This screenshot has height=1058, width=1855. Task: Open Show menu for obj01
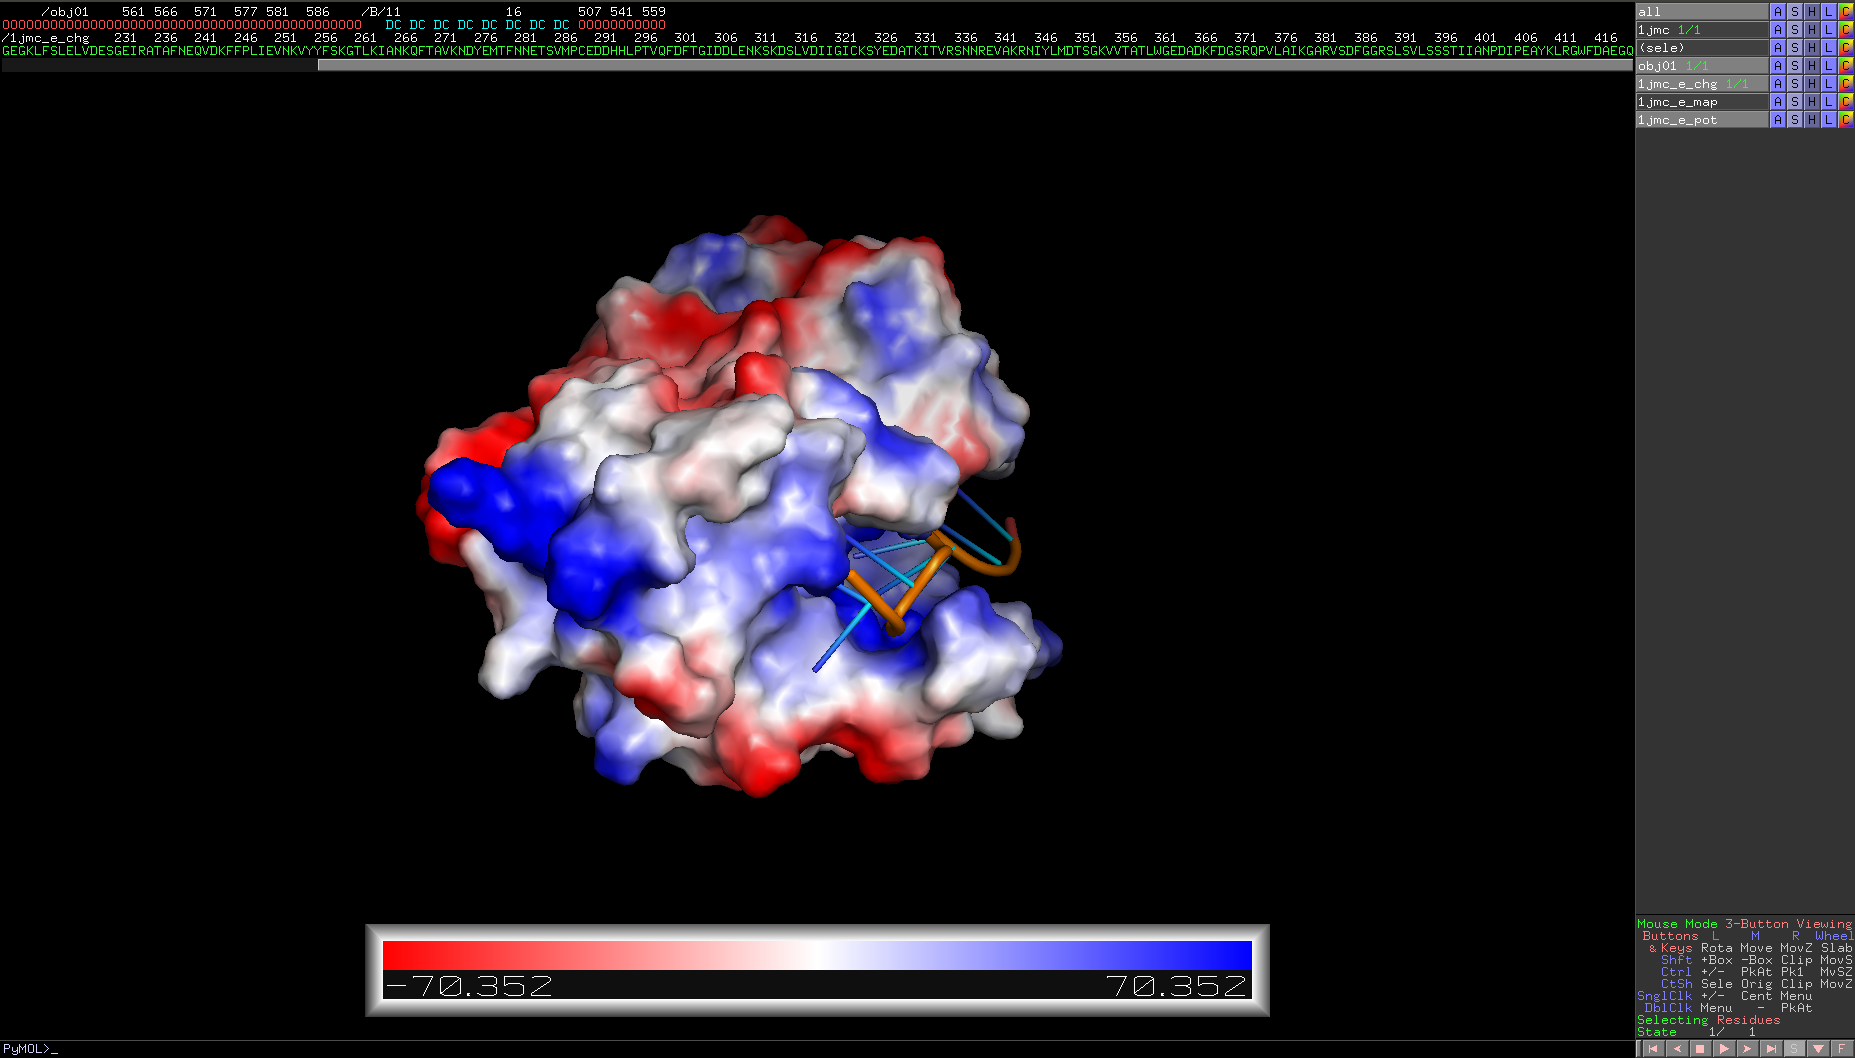1795,66
